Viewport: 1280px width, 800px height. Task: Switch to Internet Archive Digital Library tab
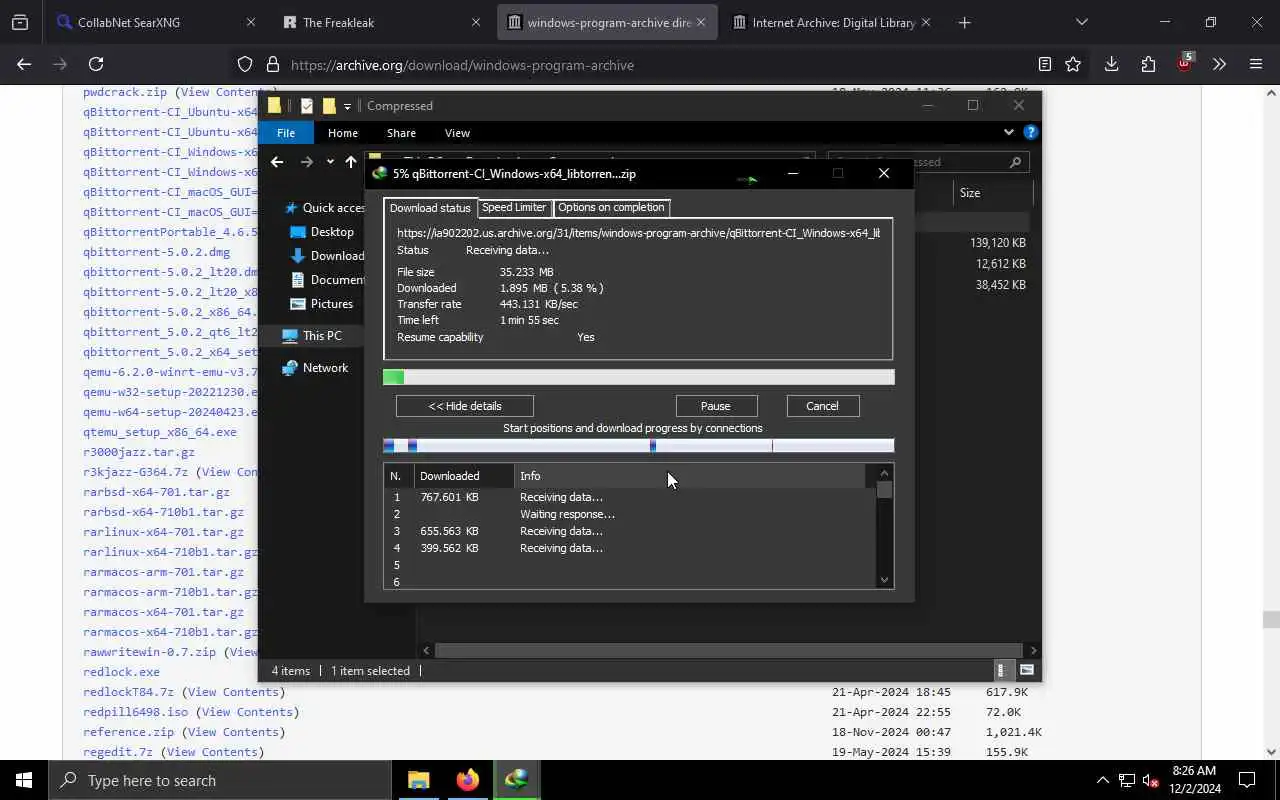point(832,22)
